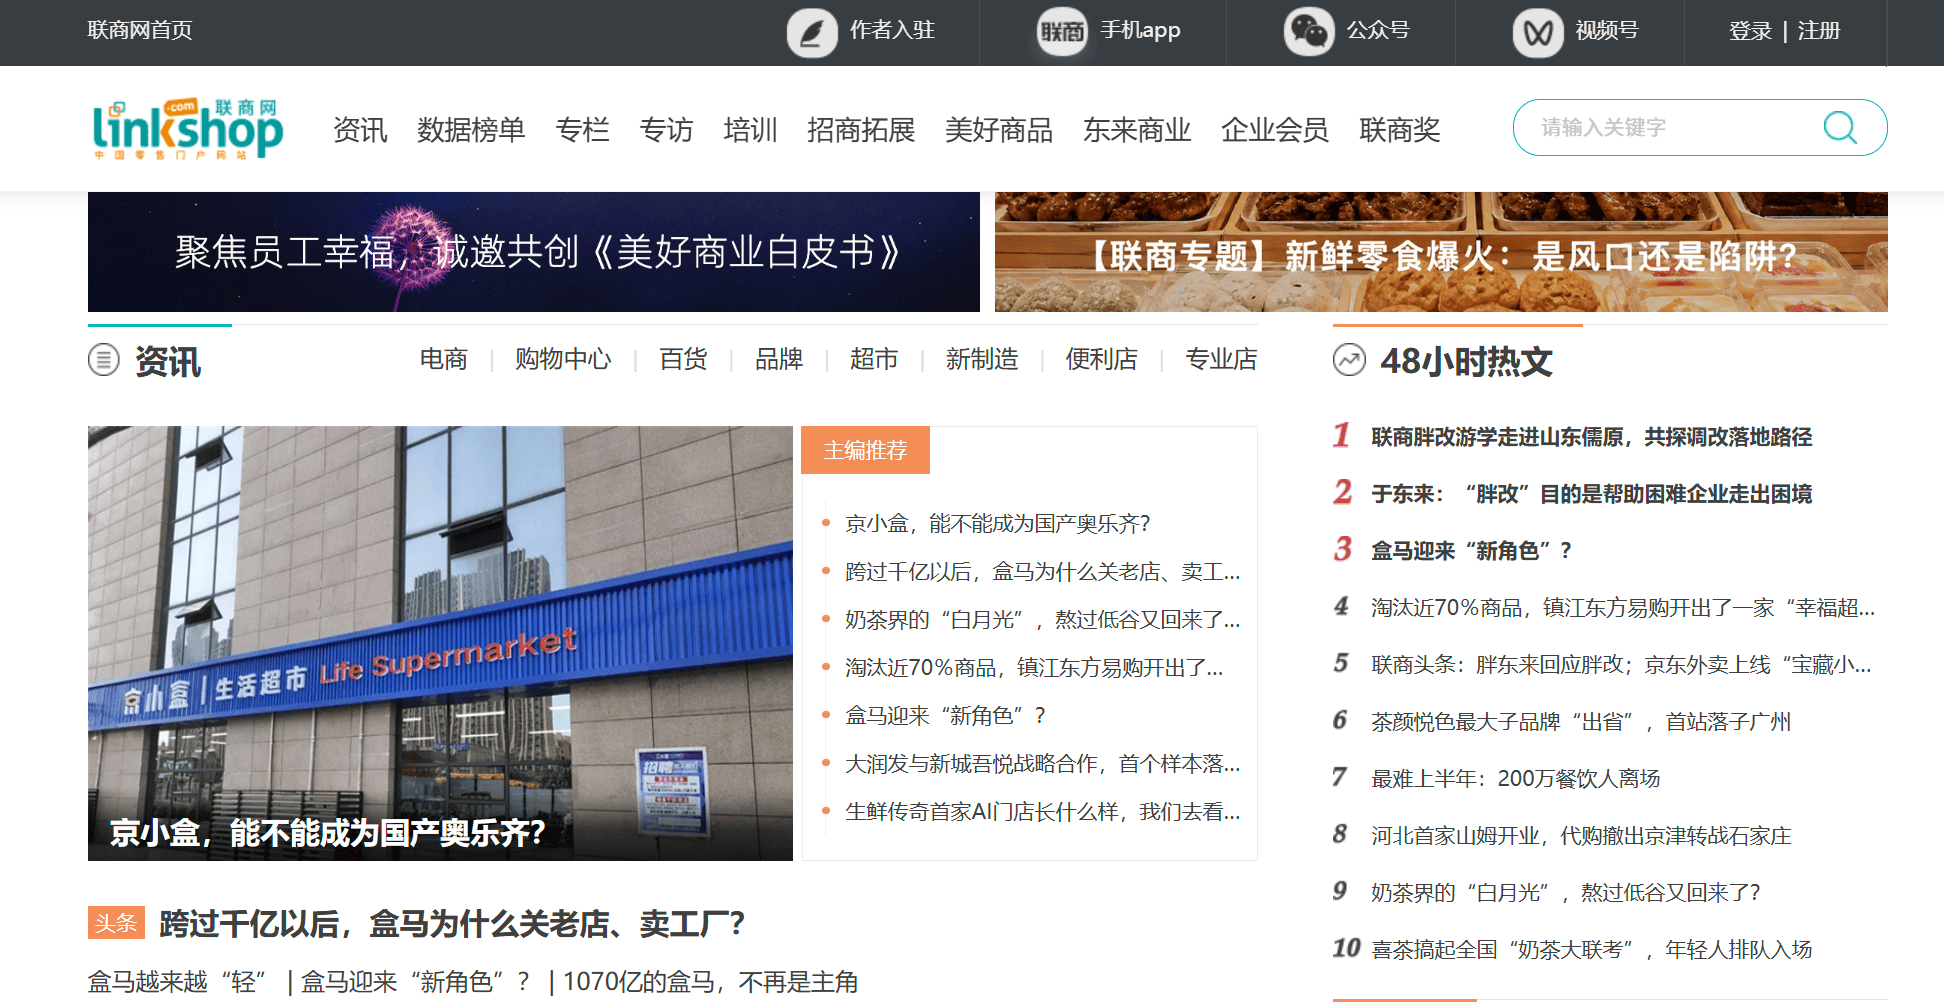Screen dimensions: 1944x1002
Task: Open hot article 7 最难上半年：200万餐饮人离场
Action: (x=1515, y=778)
